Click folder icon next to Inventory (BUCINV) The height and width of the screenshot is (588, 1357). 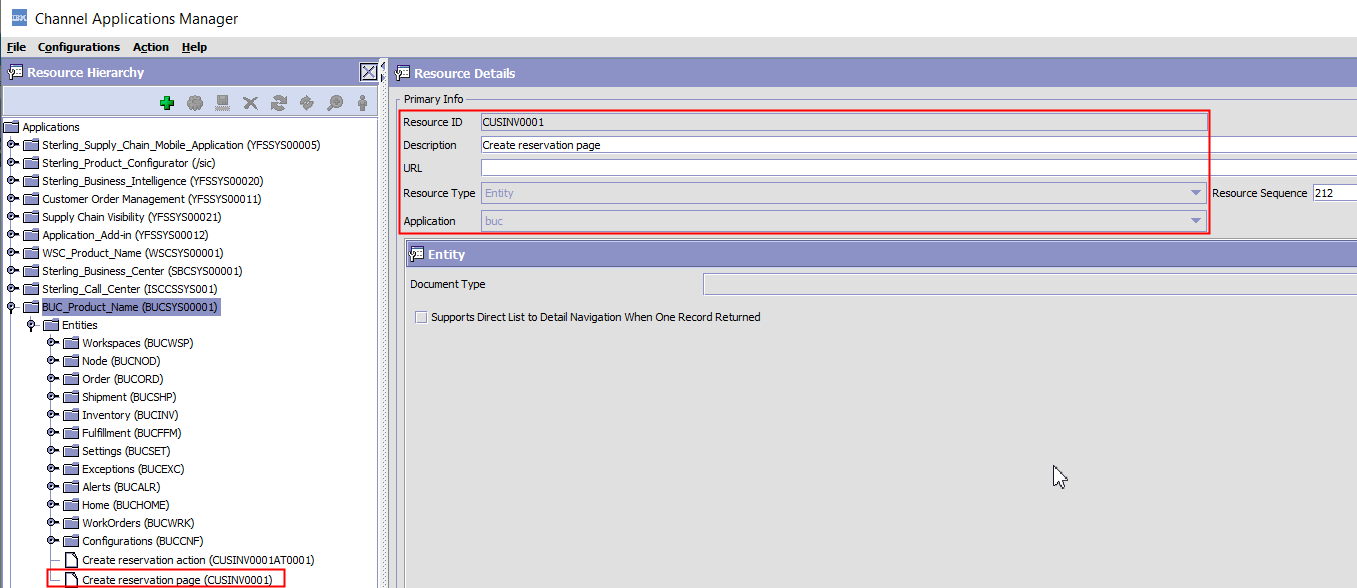[x=71, y=415]
